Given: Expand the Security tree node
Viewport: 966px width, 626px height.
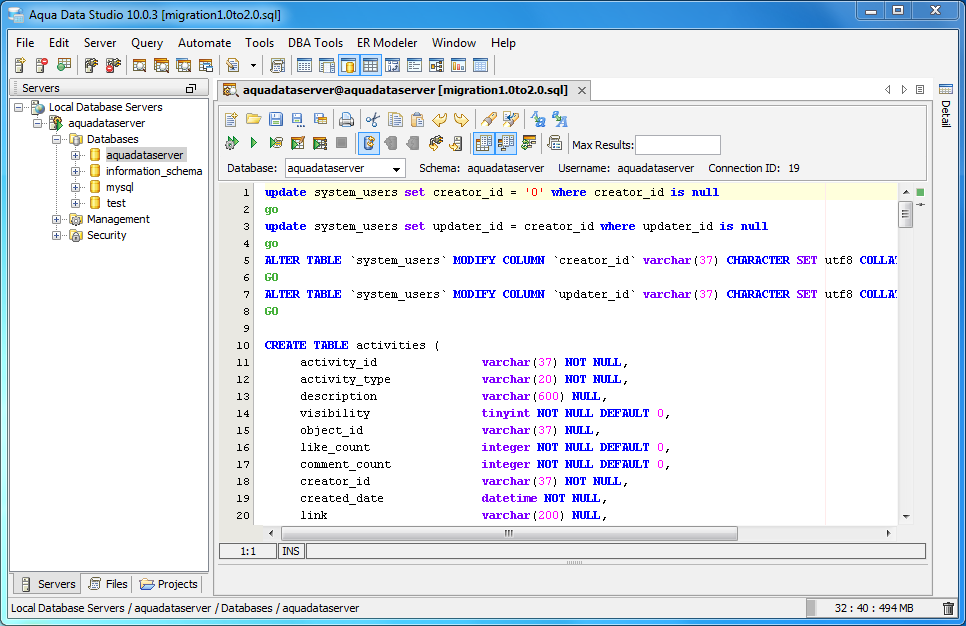Looking at the screenshot, I should tap(57, 235).
